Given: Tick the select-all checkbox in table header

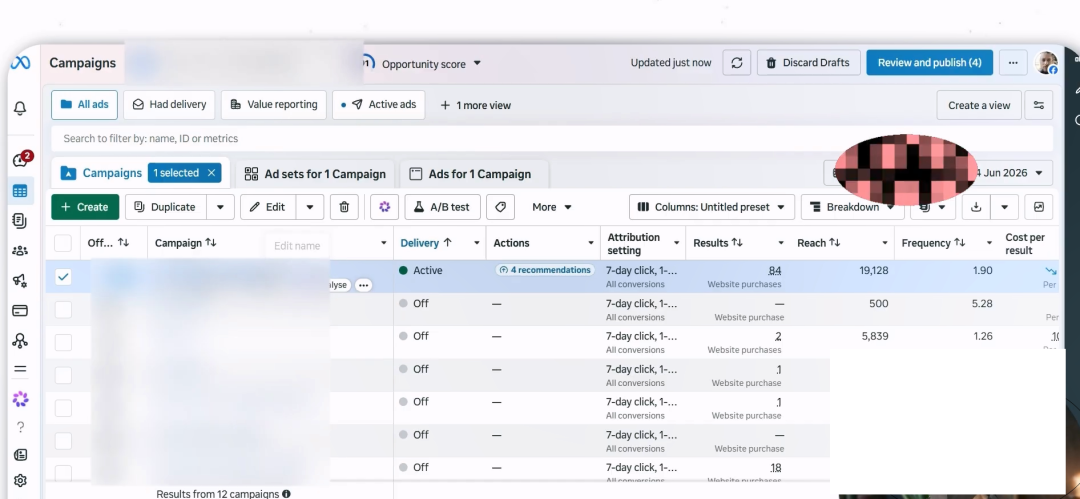Looking at the screenshot, I should tap(63, 243).
